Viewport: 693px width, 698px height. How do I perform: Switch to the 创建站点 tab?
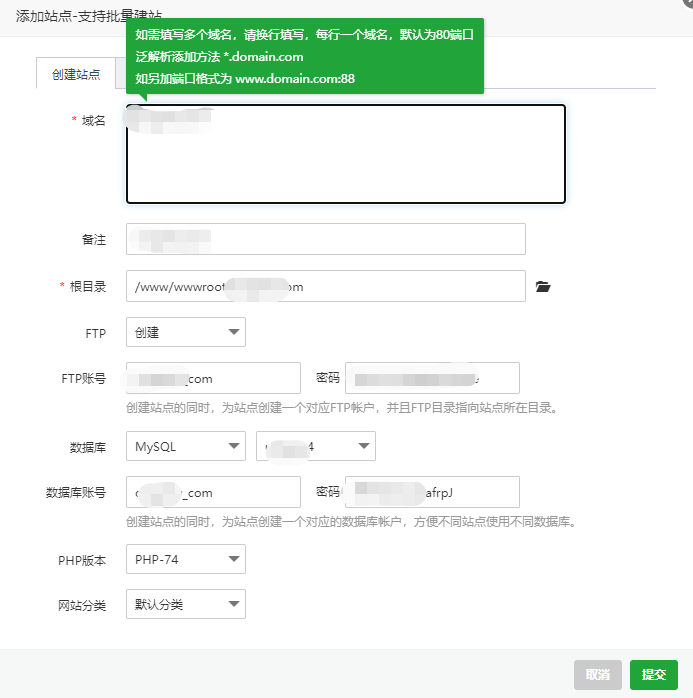[76, 75]
